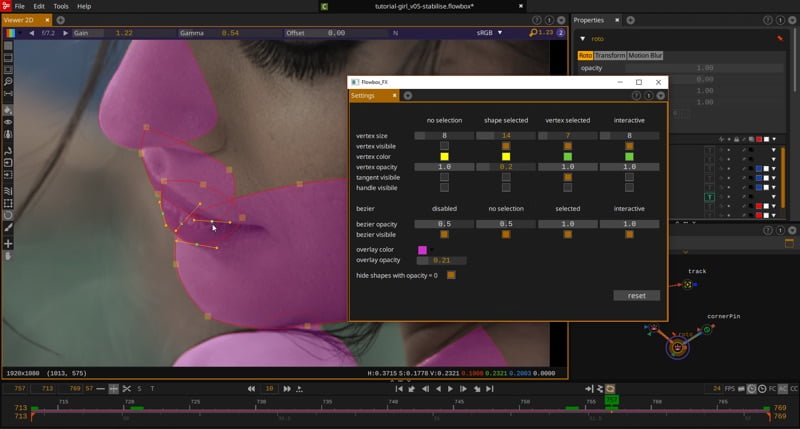800x429 pixels.
Task: Click the reset button
Action: (636, 295)
